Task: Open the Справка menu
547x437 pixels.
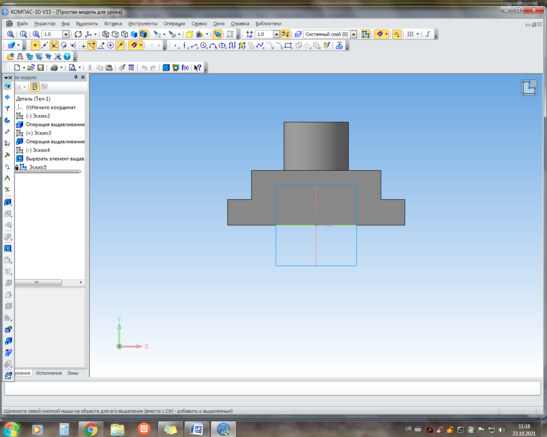Action: [240, 23]
